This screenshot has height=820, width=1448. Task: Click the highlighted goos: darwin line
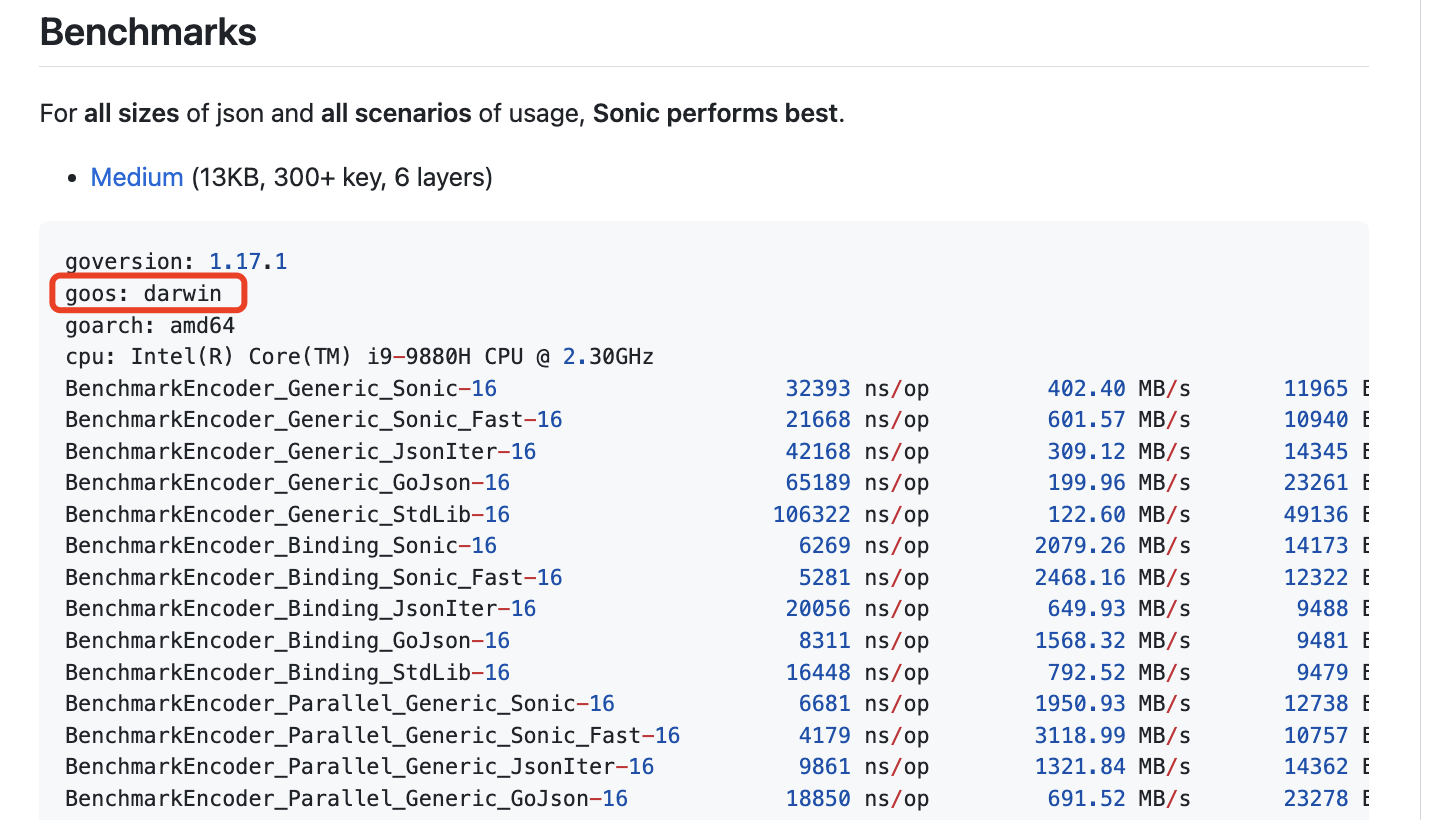point(143,294)
